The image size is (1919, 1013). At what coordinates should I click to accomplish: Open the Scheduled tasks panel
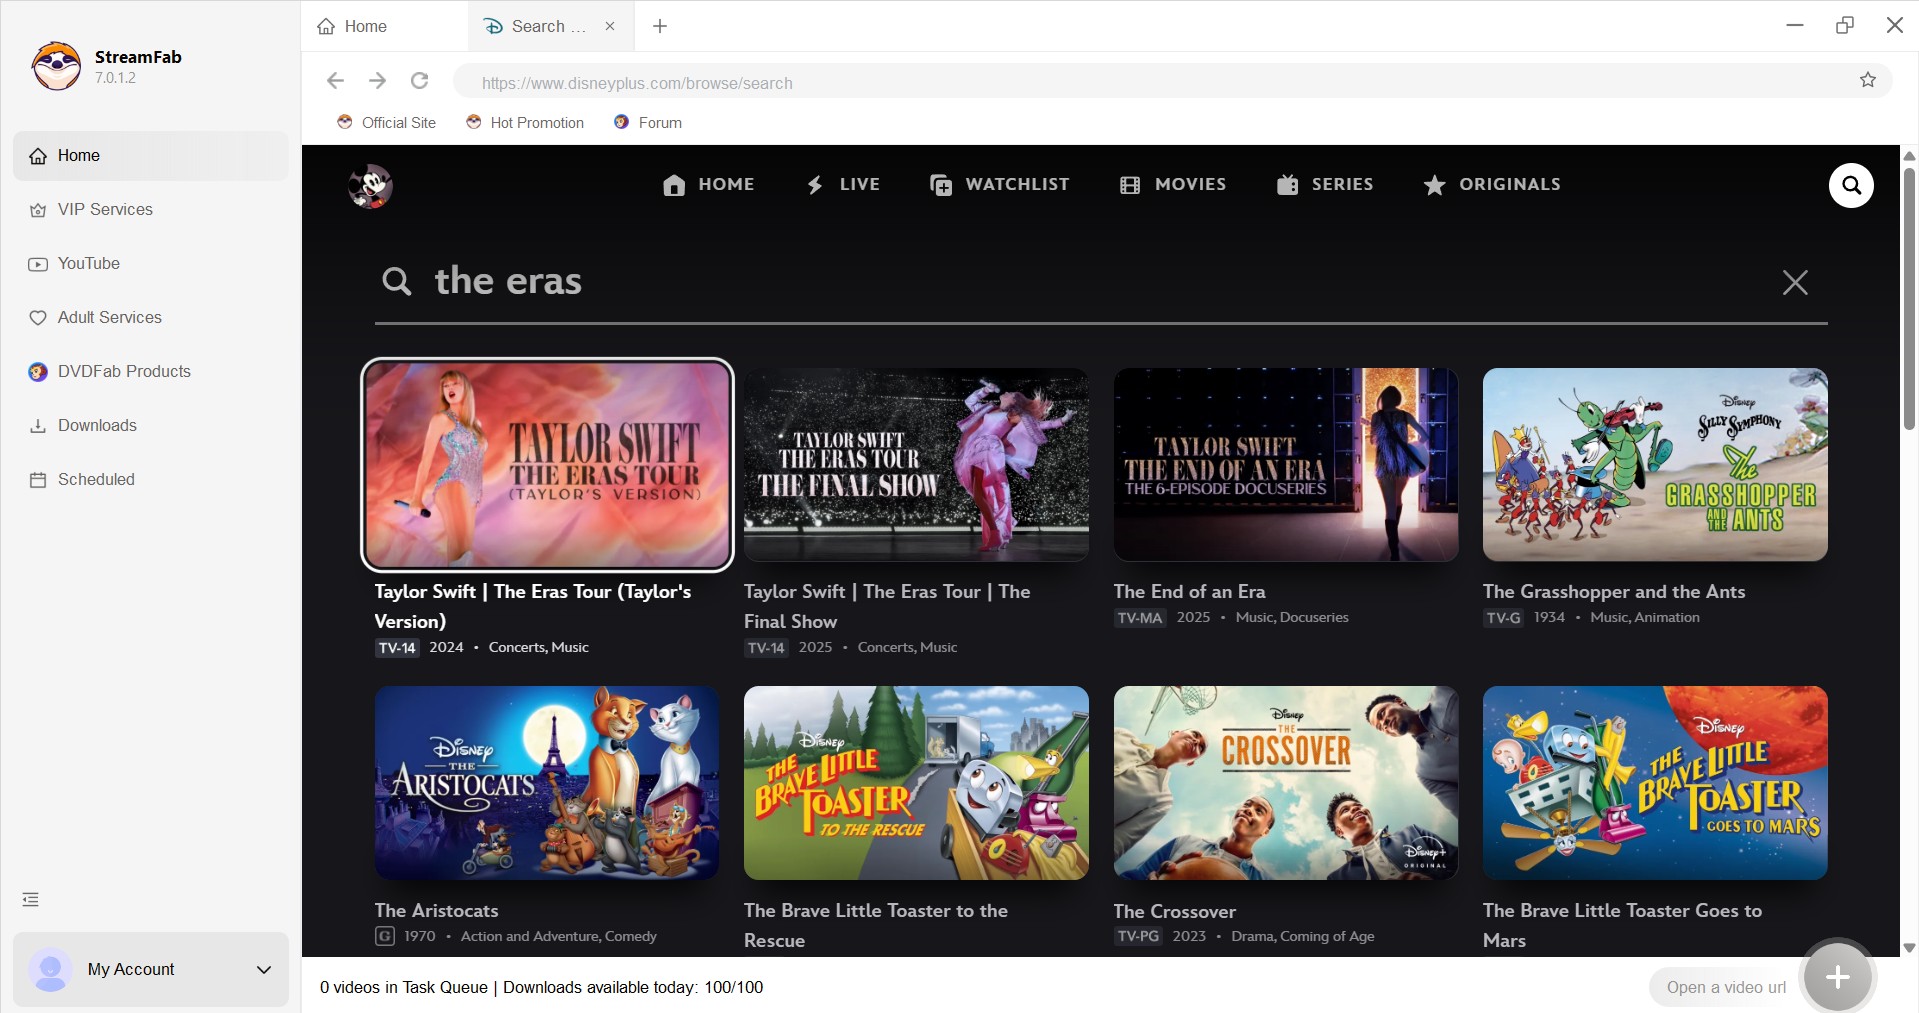[96, 479]
